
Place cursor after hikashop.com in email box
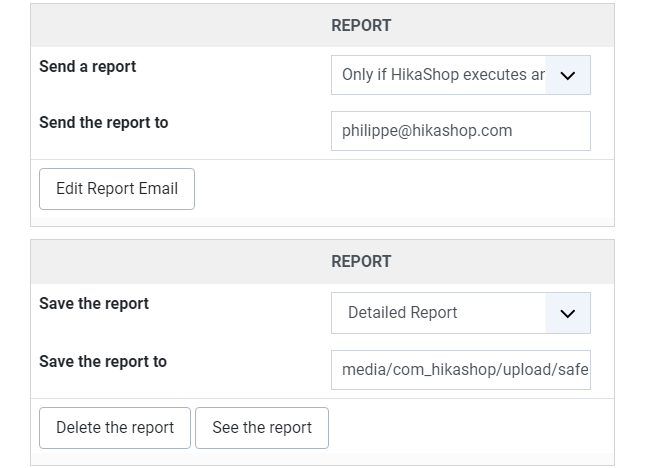point(513,131)
